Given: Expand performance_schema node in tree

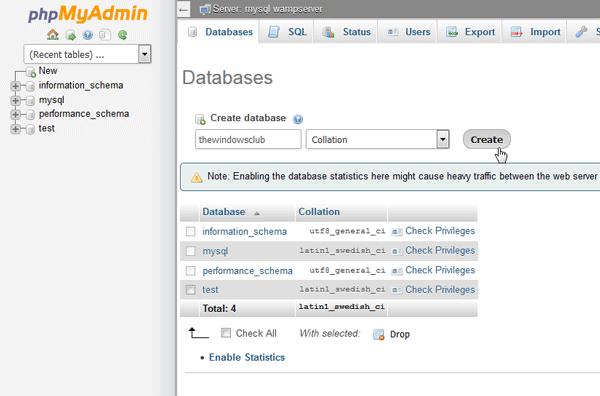Looking at the screenshot, I should 16,114.
